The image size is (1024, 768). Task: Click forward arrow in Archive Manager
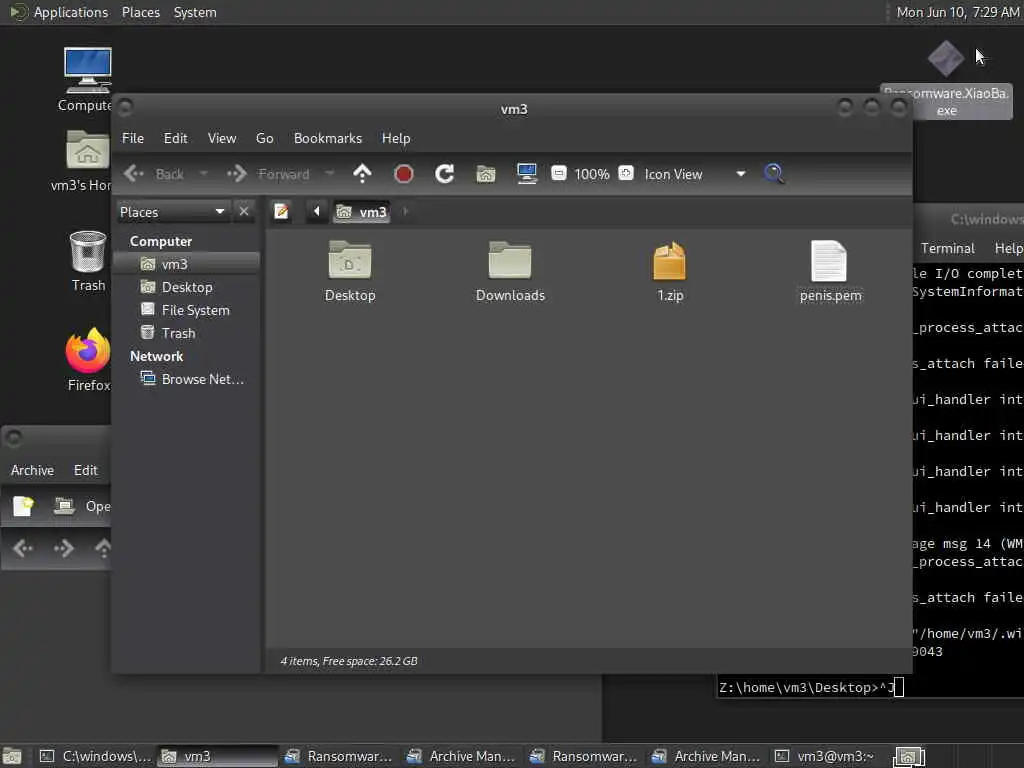pos(64,549)
